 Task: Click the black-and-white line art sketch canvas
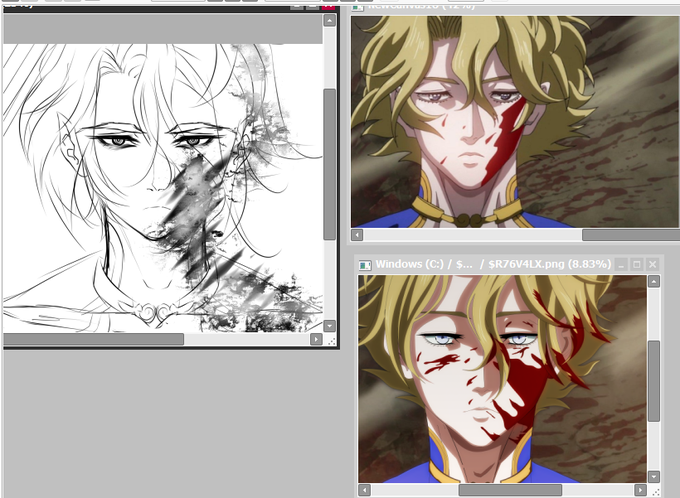click(x=163, y=188)
